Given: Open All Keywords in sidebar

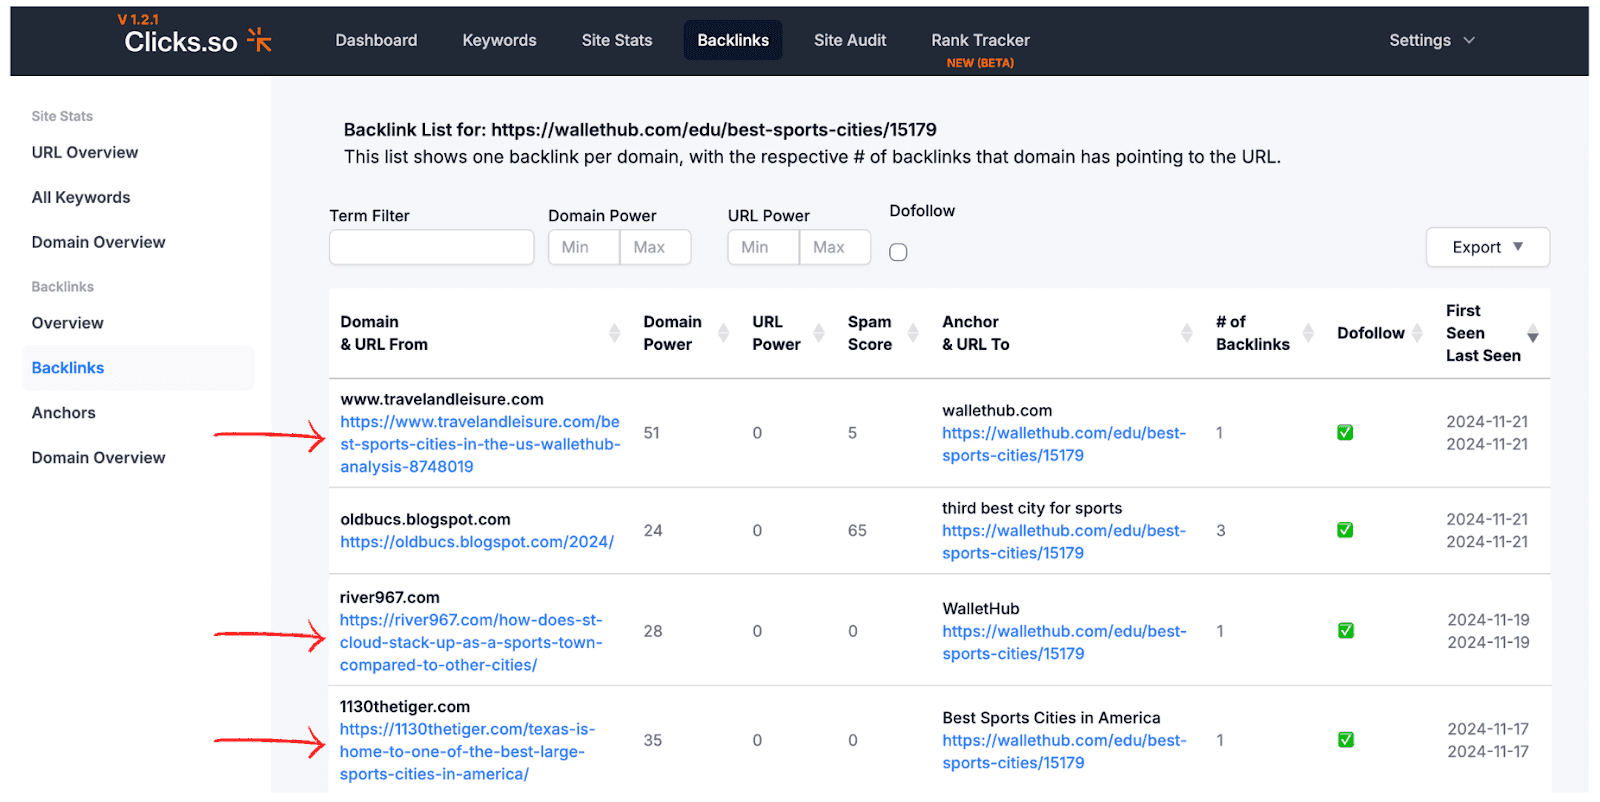Looking at the screenshot, I should click(x=81, y=198).
